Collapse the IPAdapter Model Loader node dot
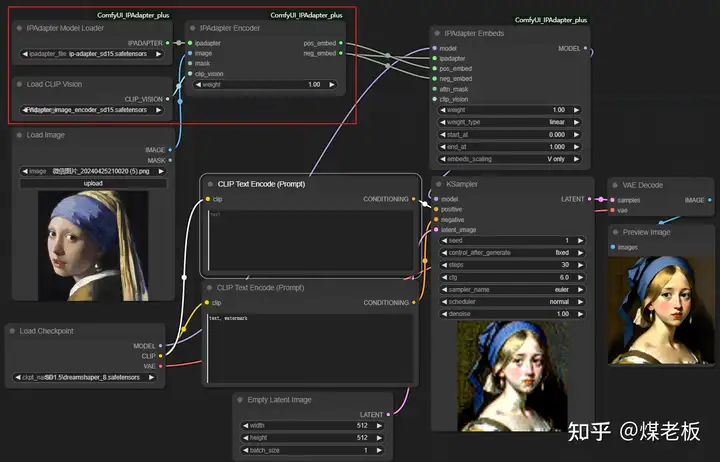This screenshot has height=462, width=720. point(19,28)
